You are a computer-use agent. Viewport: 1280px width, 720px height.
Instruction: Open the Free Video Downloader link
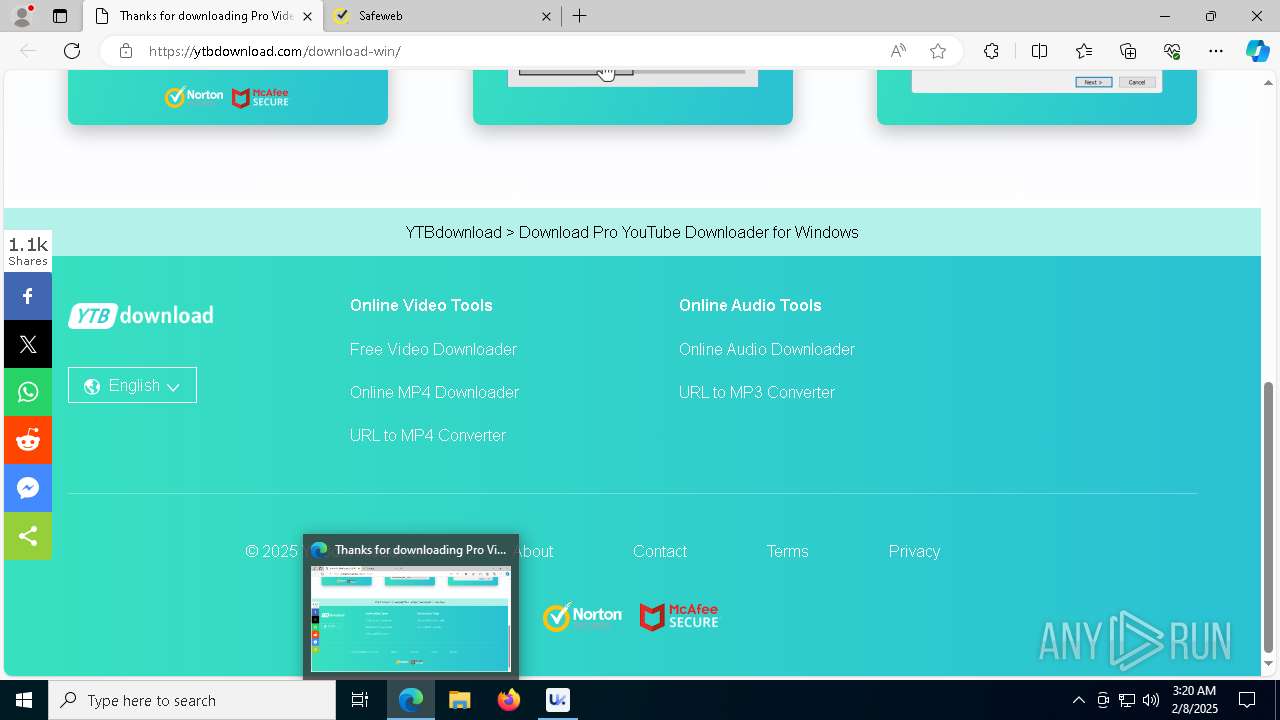tap(433, 349)
